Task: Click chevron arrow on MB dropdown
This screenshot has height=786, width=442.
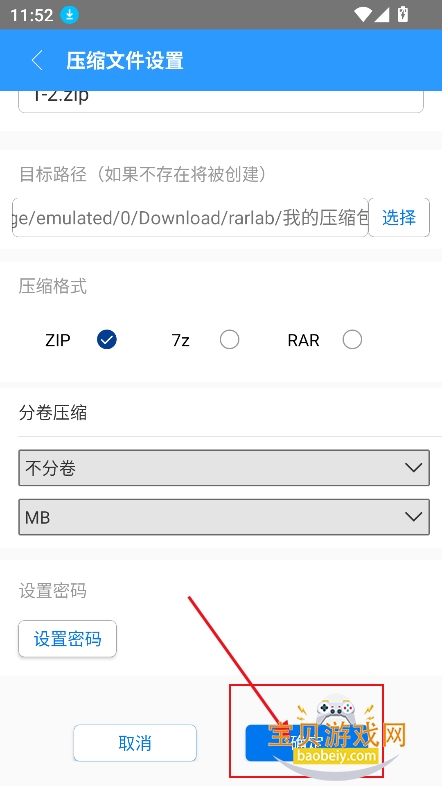Action: pos(413,517)
